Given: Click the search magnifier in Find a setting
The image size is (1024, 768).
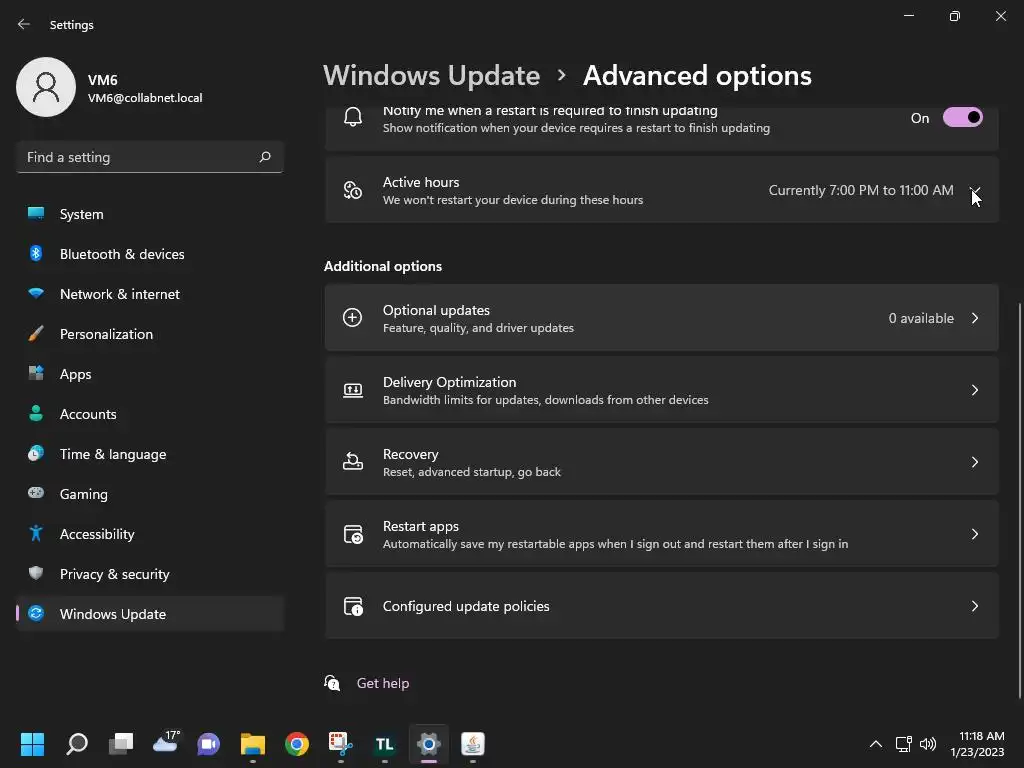Looking at the screenshot, I should [264, 157].
